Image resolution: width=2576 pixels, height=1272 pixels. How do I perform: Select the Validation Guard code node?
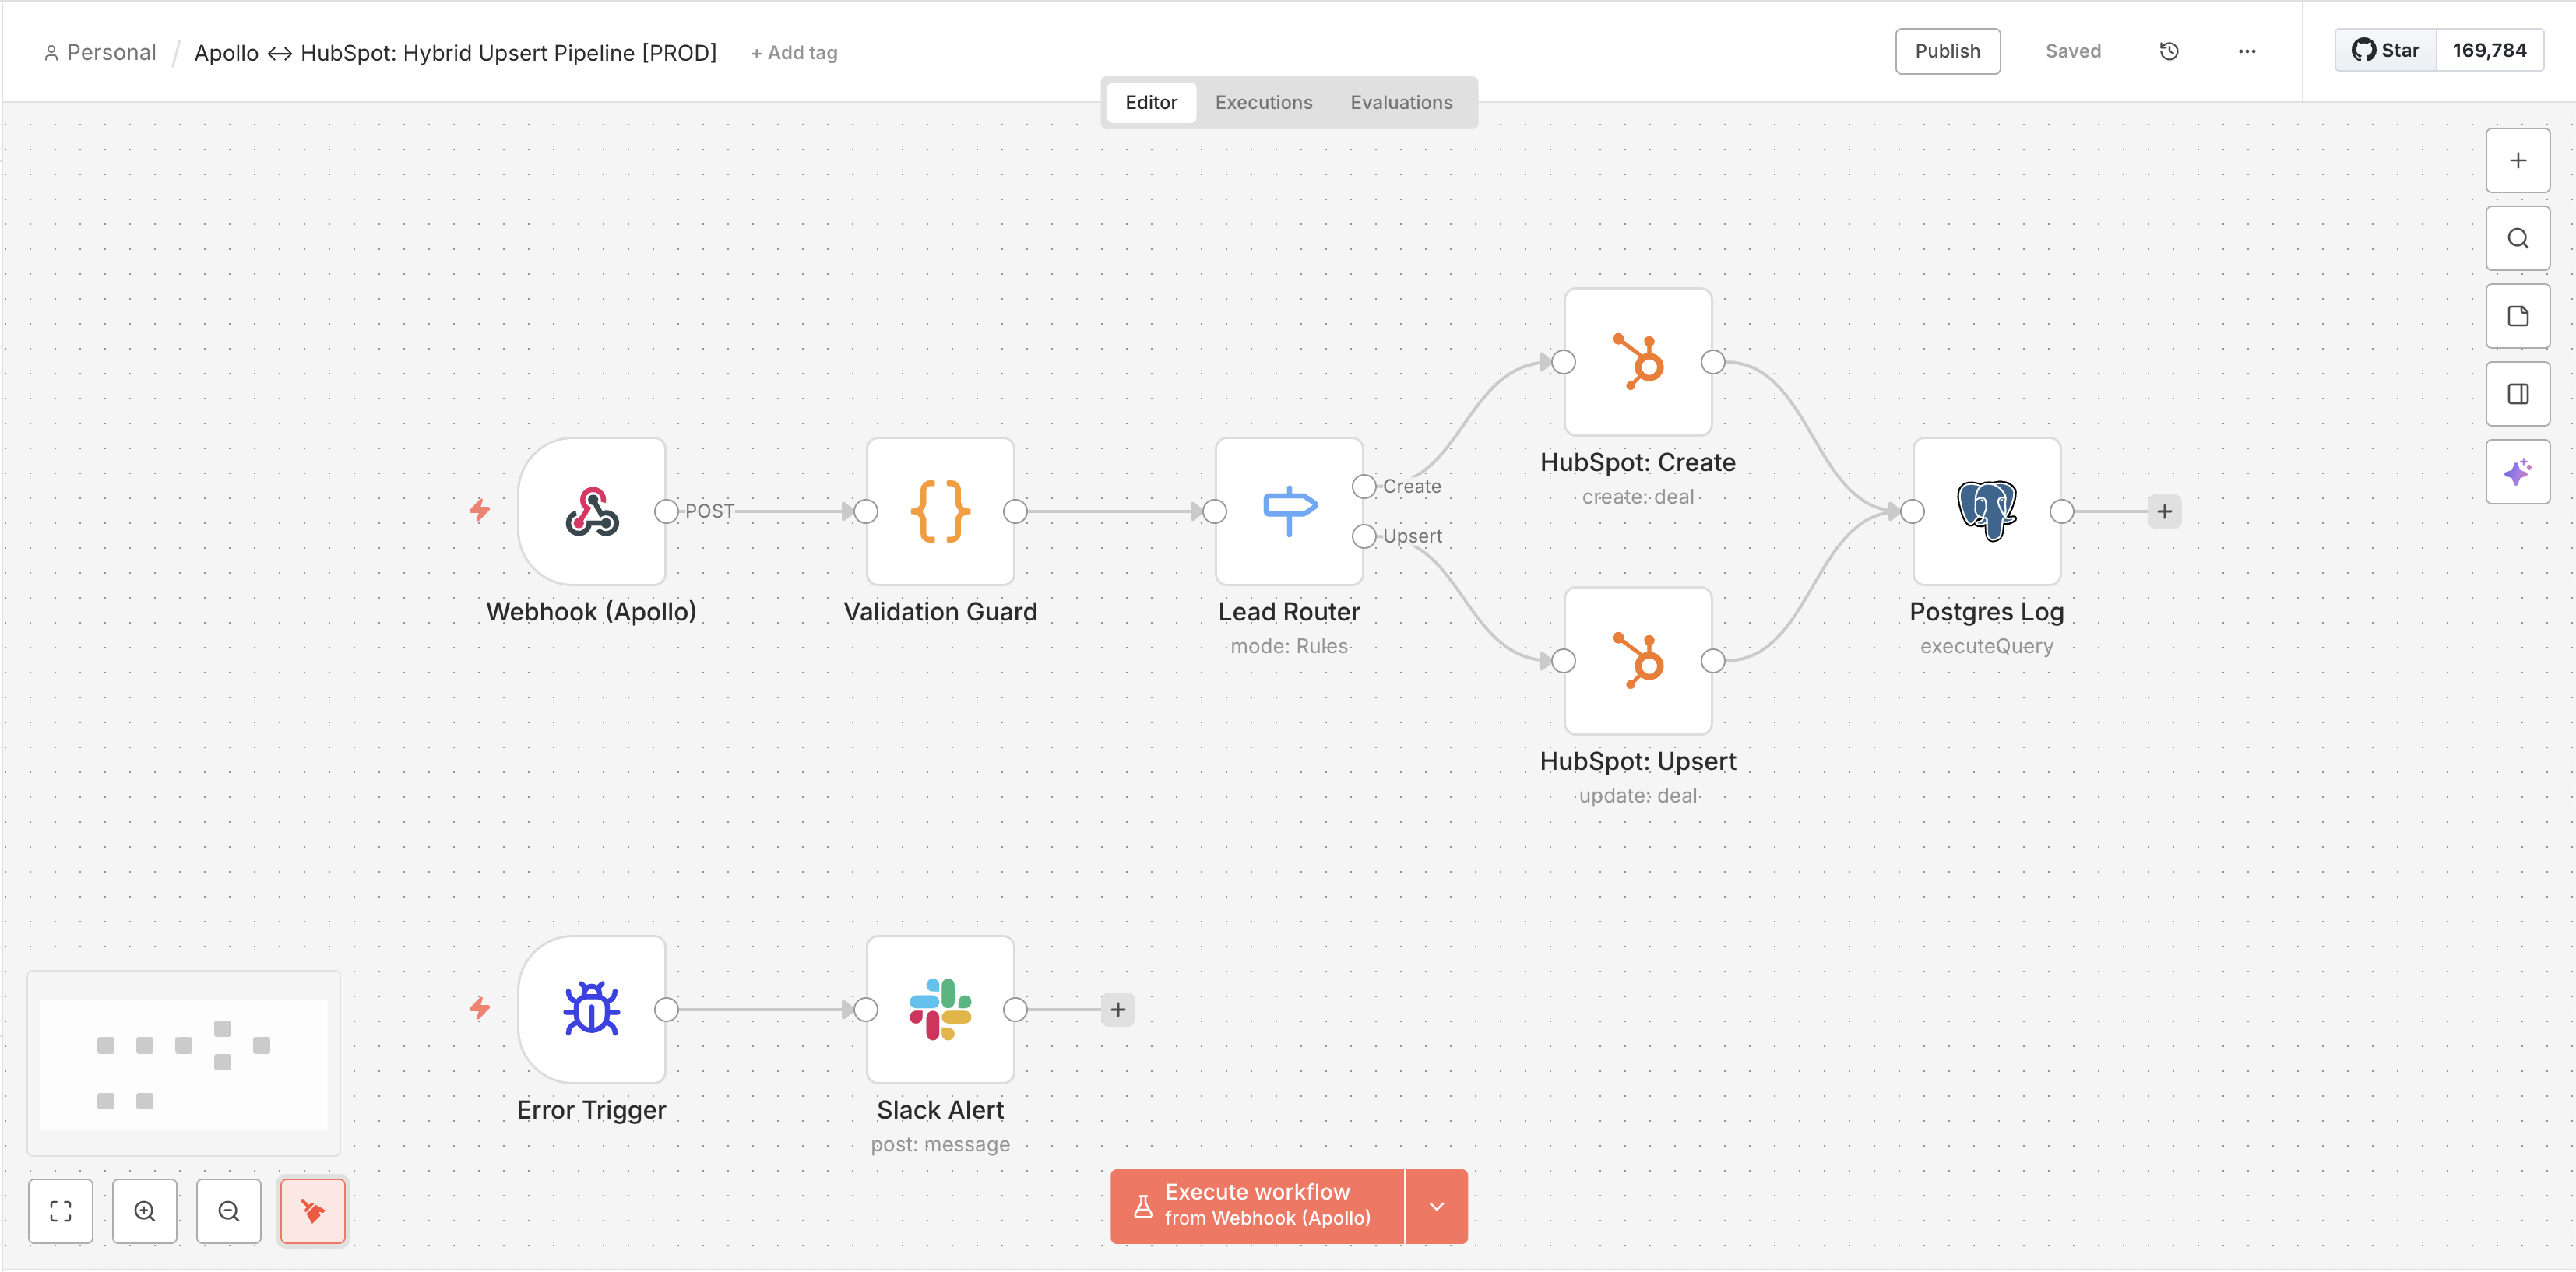(940, 511)
